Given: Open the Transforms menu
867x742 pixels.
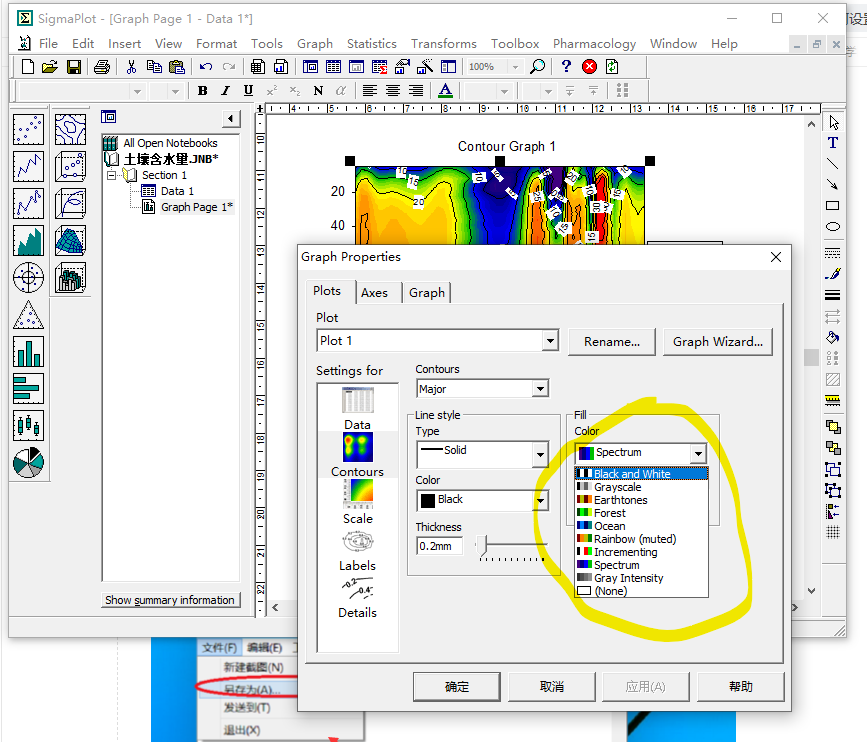Looking at the screenshot, I should pyautogui.click(x=443, y=43).
